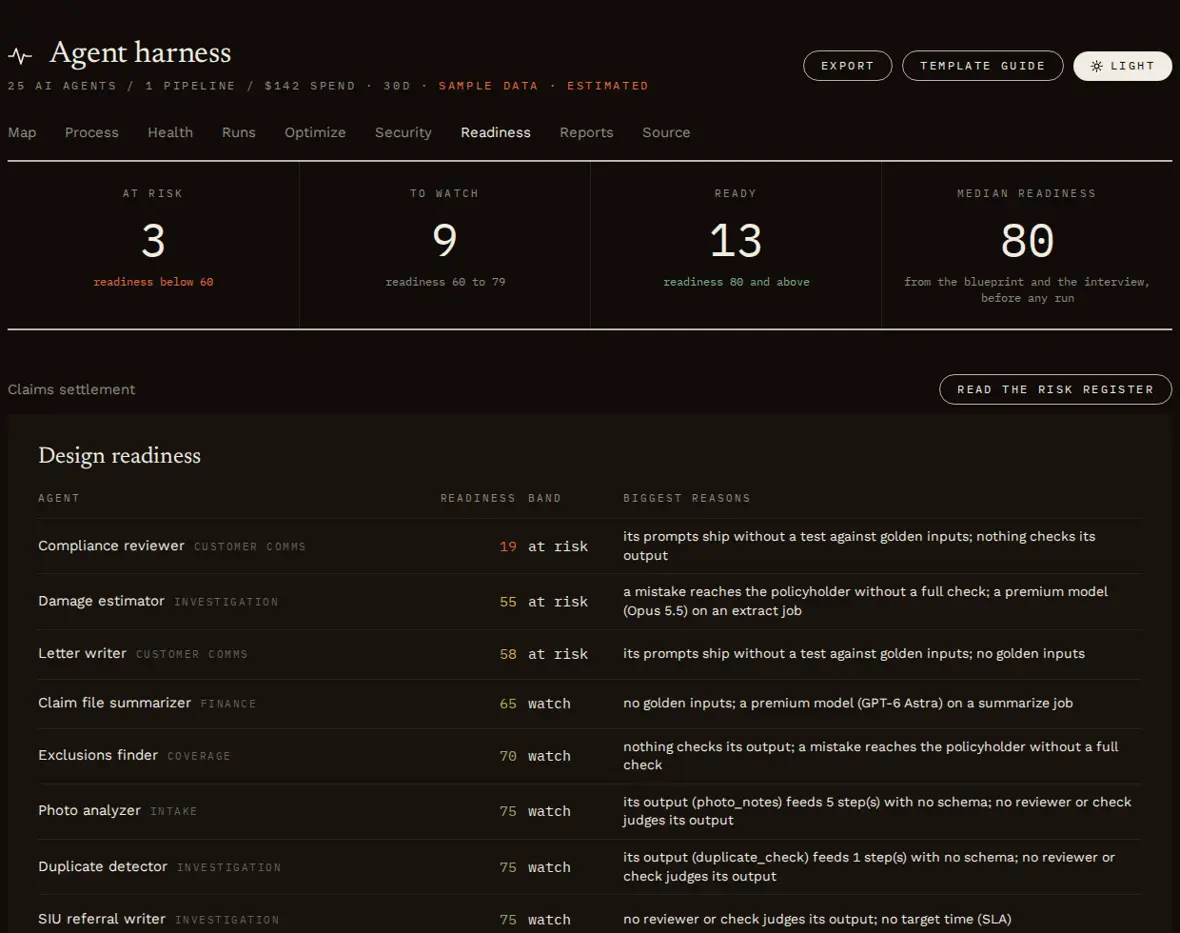Click the Export button

[847, 66]
